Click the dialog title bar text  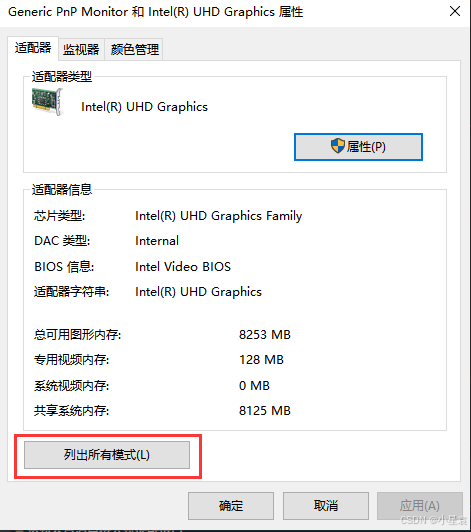tap(155, 12)
